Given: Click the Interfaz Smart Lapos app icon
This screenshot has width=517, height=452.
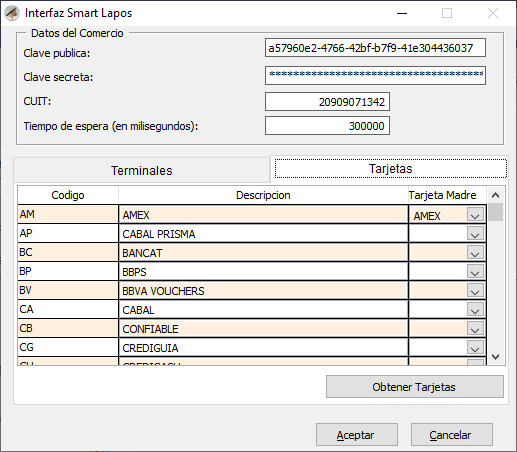Looking at the screenshot, I should (12, 13).
